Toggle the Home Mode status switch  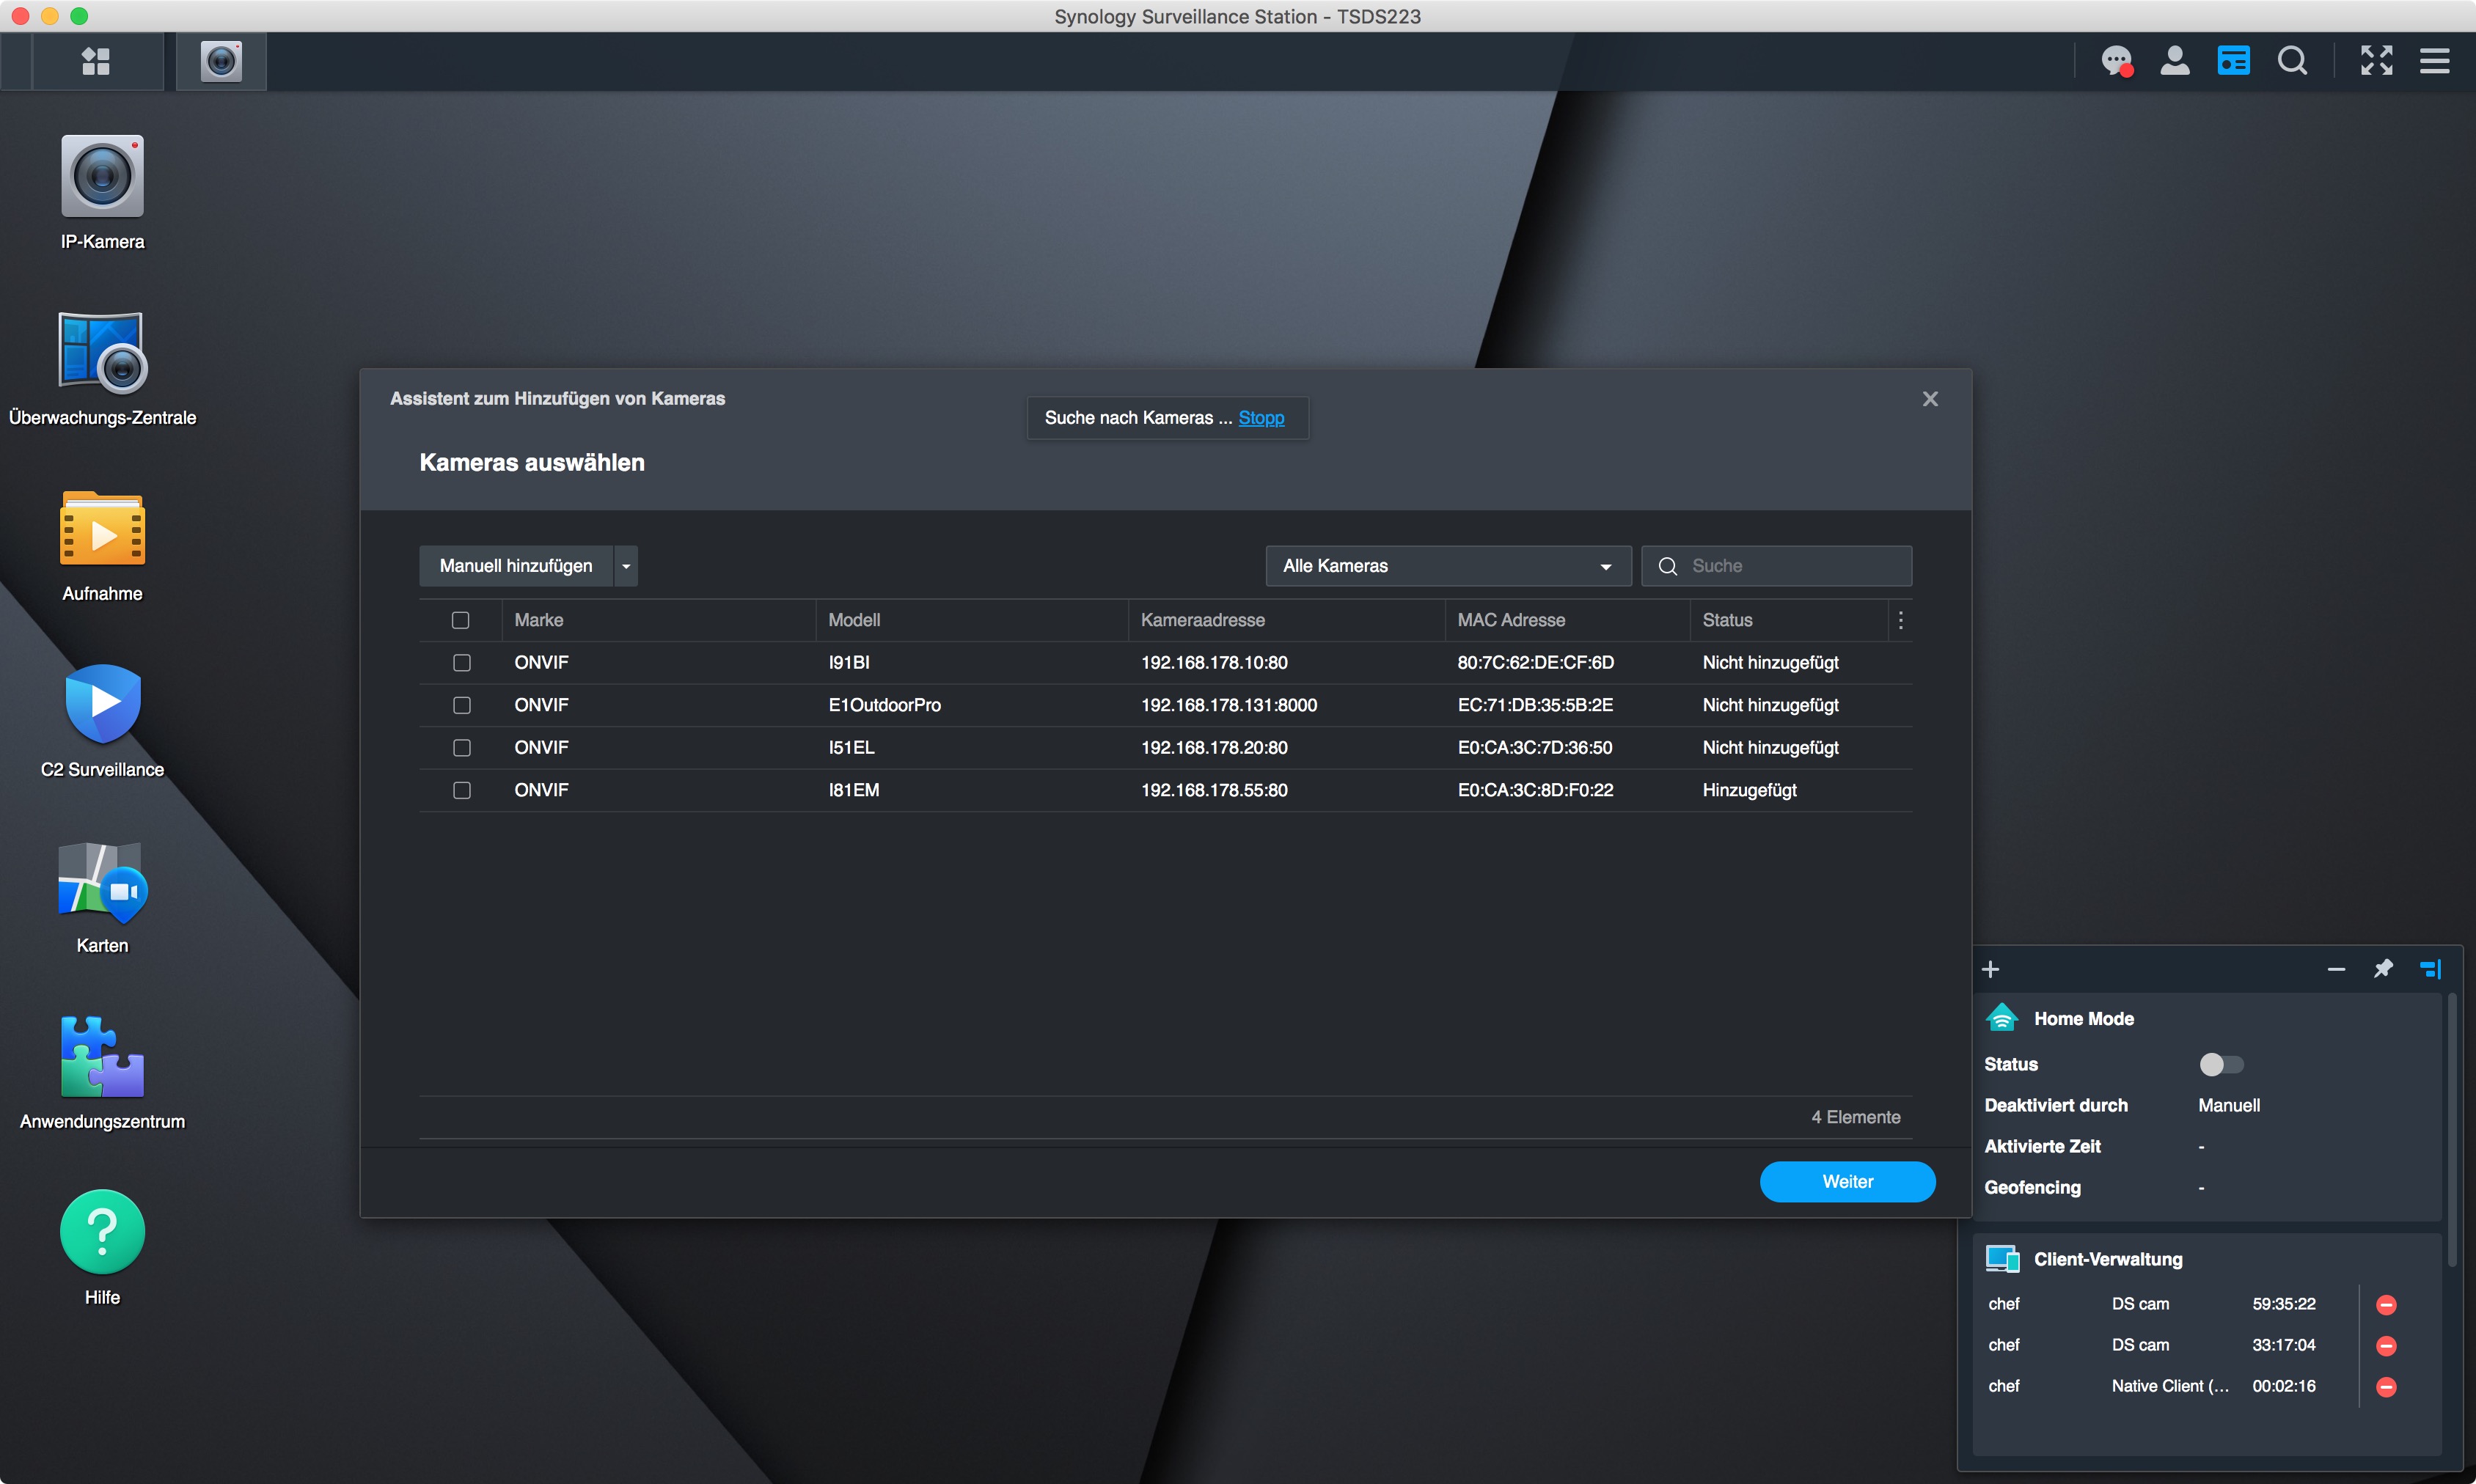tap(2221, 1064)
